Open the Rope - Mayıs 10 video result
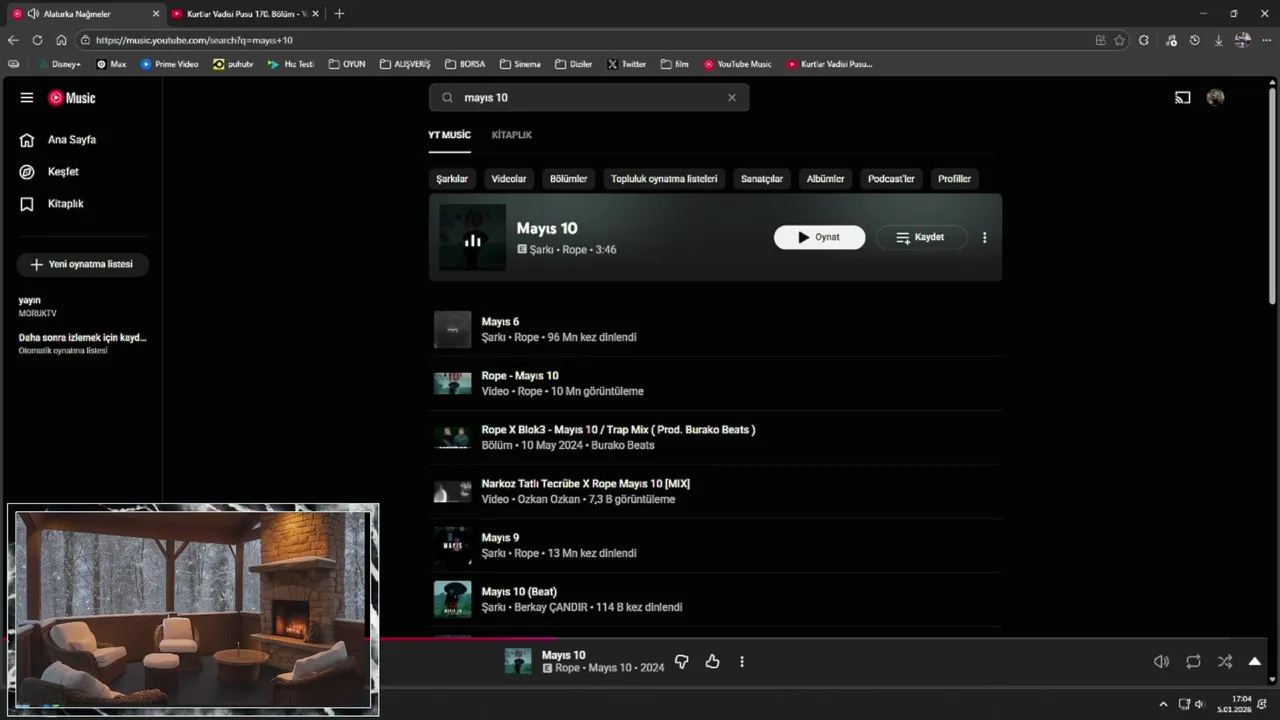Screen dimensions: 1280x720 (715, 383)
